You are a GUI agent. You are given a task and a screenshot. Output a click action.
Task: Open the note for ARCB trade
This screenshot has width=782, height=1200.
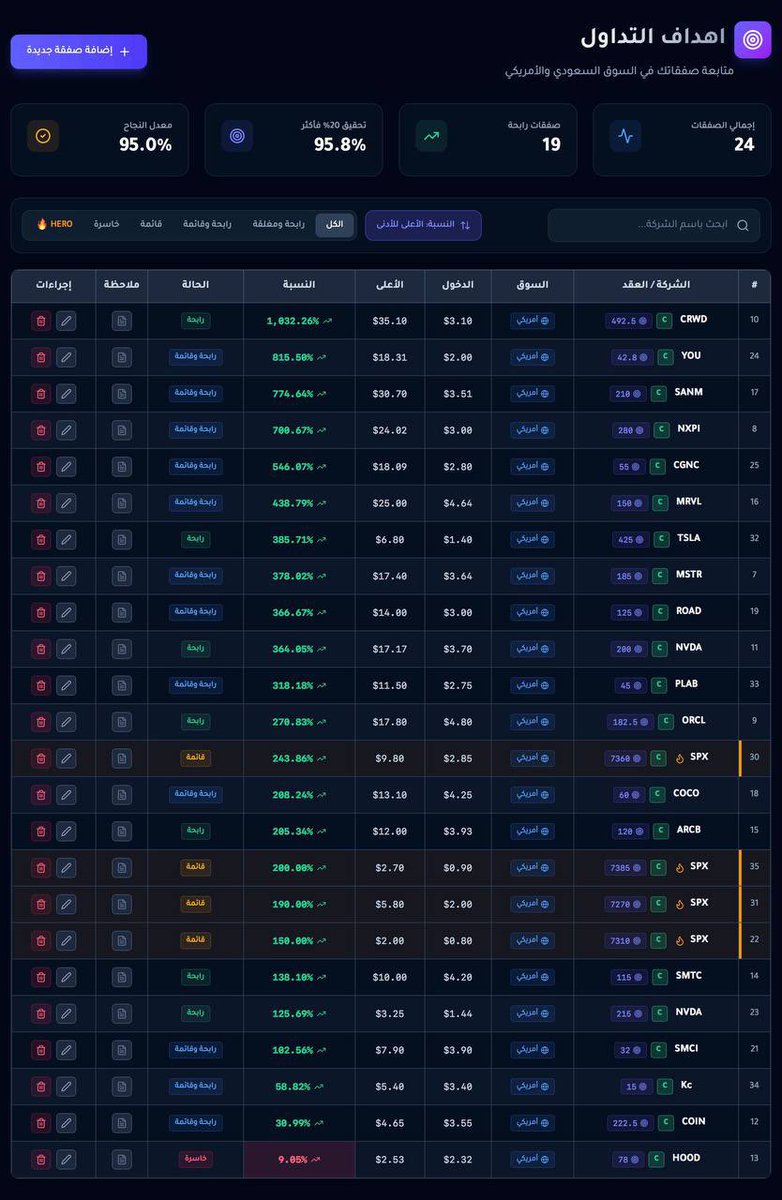pyautogui.click(x=122, y=832)
